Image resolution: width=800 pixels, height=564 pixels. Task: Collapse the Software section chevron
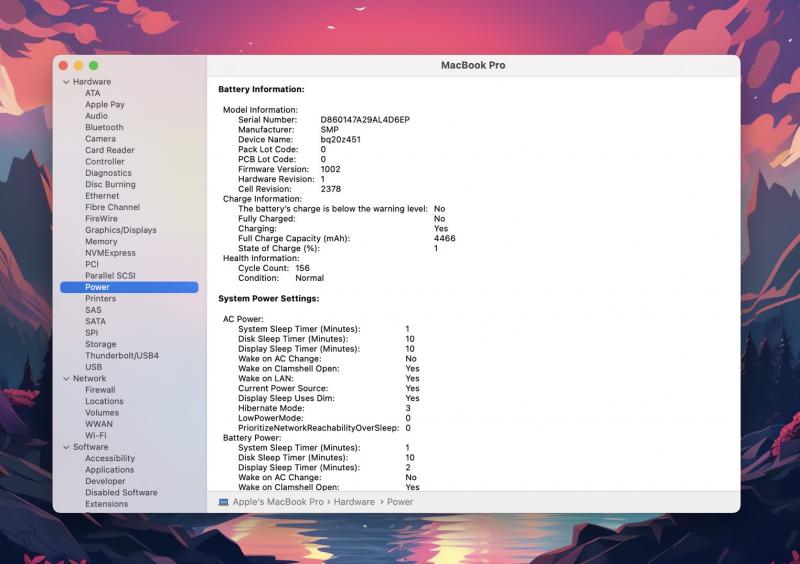click(66, 447)
